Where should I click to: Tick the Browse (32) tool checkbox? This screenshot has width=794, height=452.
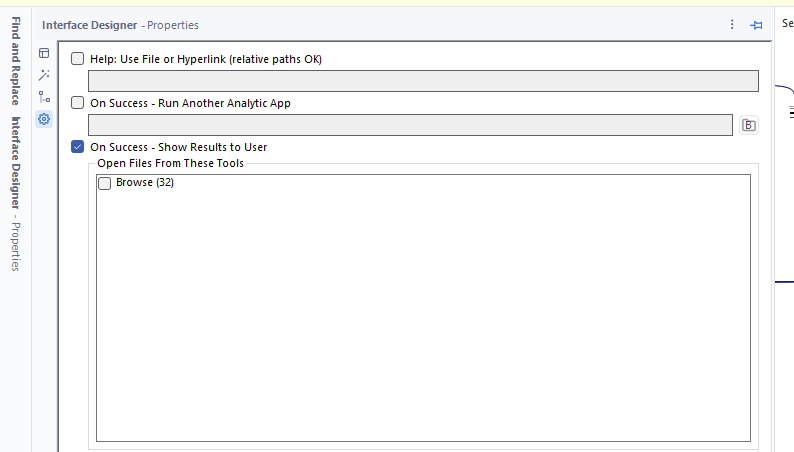click(x=105, y=183)
